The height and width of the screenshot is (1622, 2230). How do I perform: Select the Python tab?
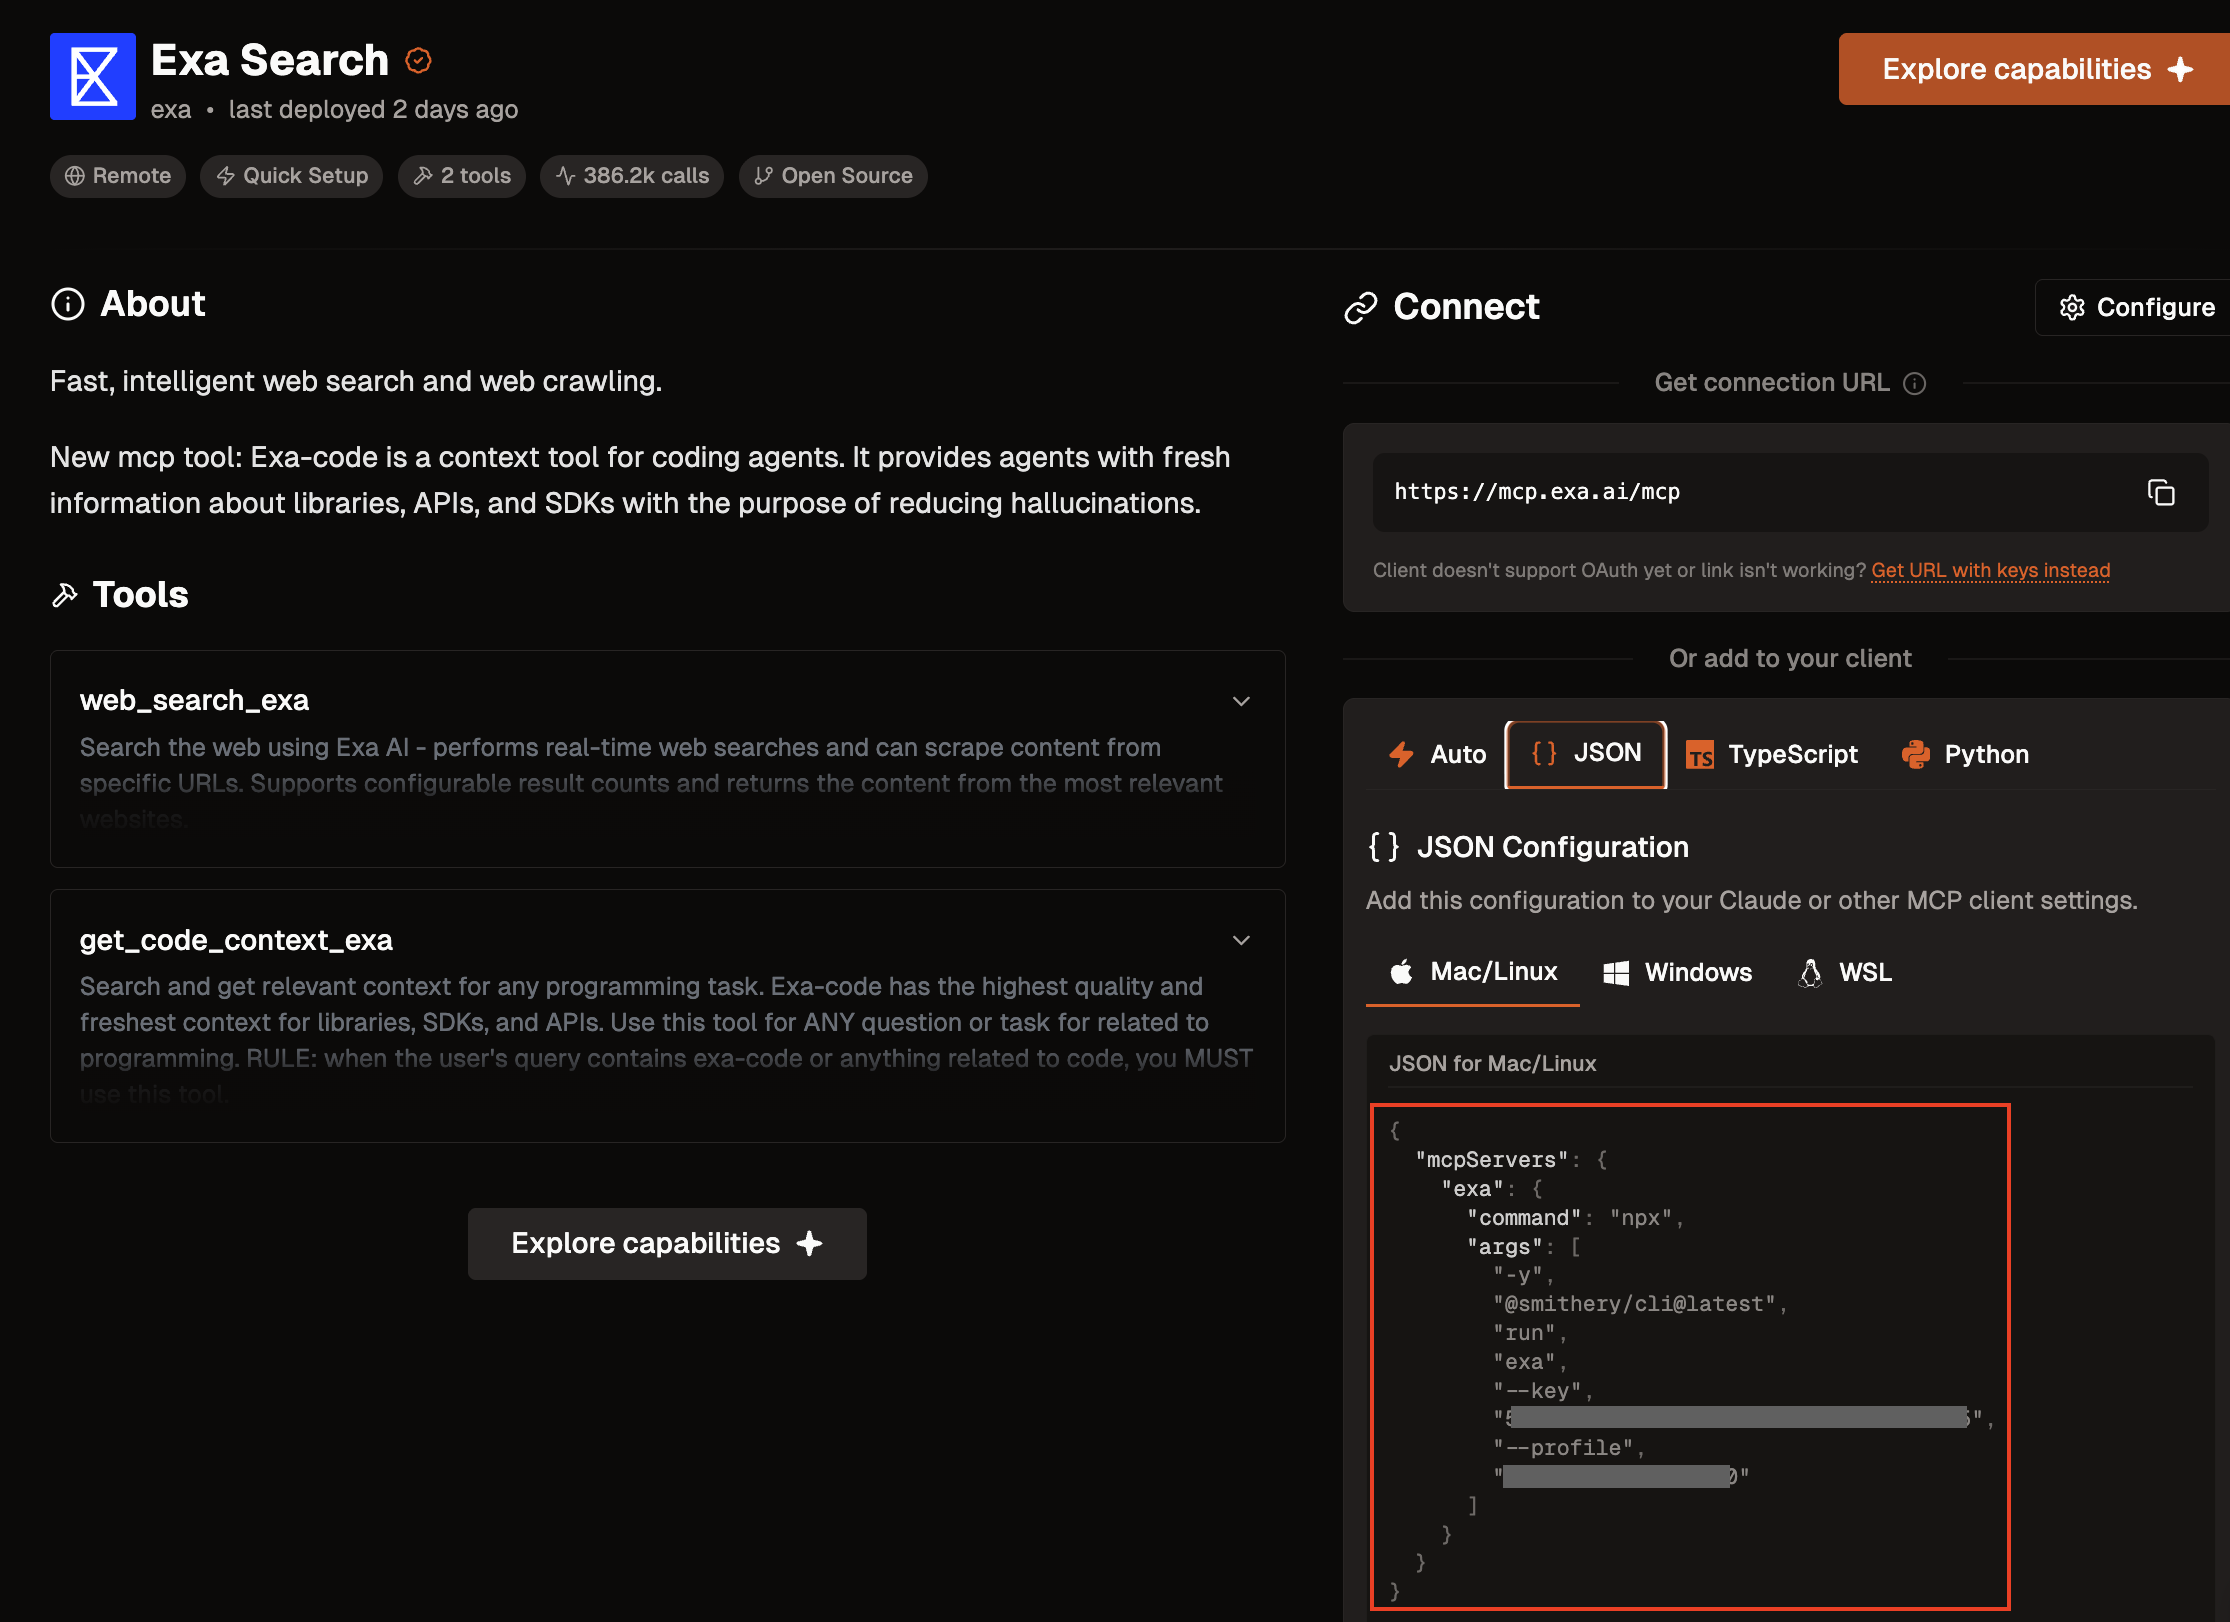pyautogui.click(x=1965, y=755)
